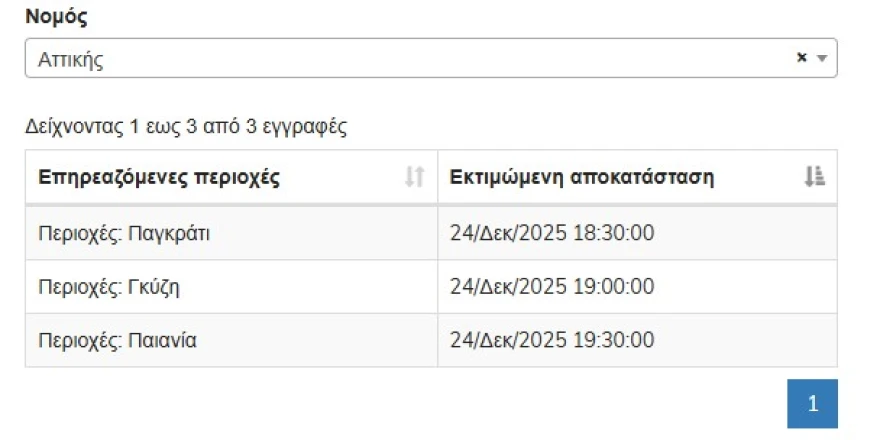Open the Νομός dropdown arrow
This screenshot has width=880, height=440.
pyautogui.click(x=822, y=59)
